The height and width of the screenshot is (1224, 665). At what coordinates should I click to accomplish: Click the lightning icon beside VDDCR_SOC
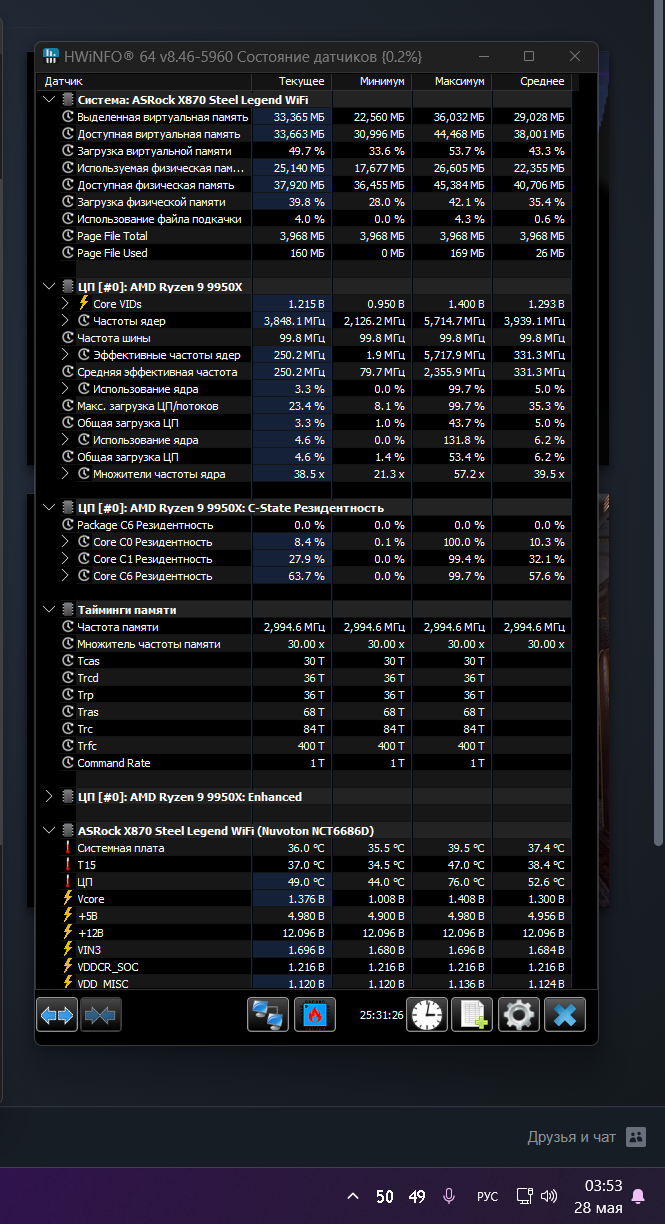coord(68,967)
